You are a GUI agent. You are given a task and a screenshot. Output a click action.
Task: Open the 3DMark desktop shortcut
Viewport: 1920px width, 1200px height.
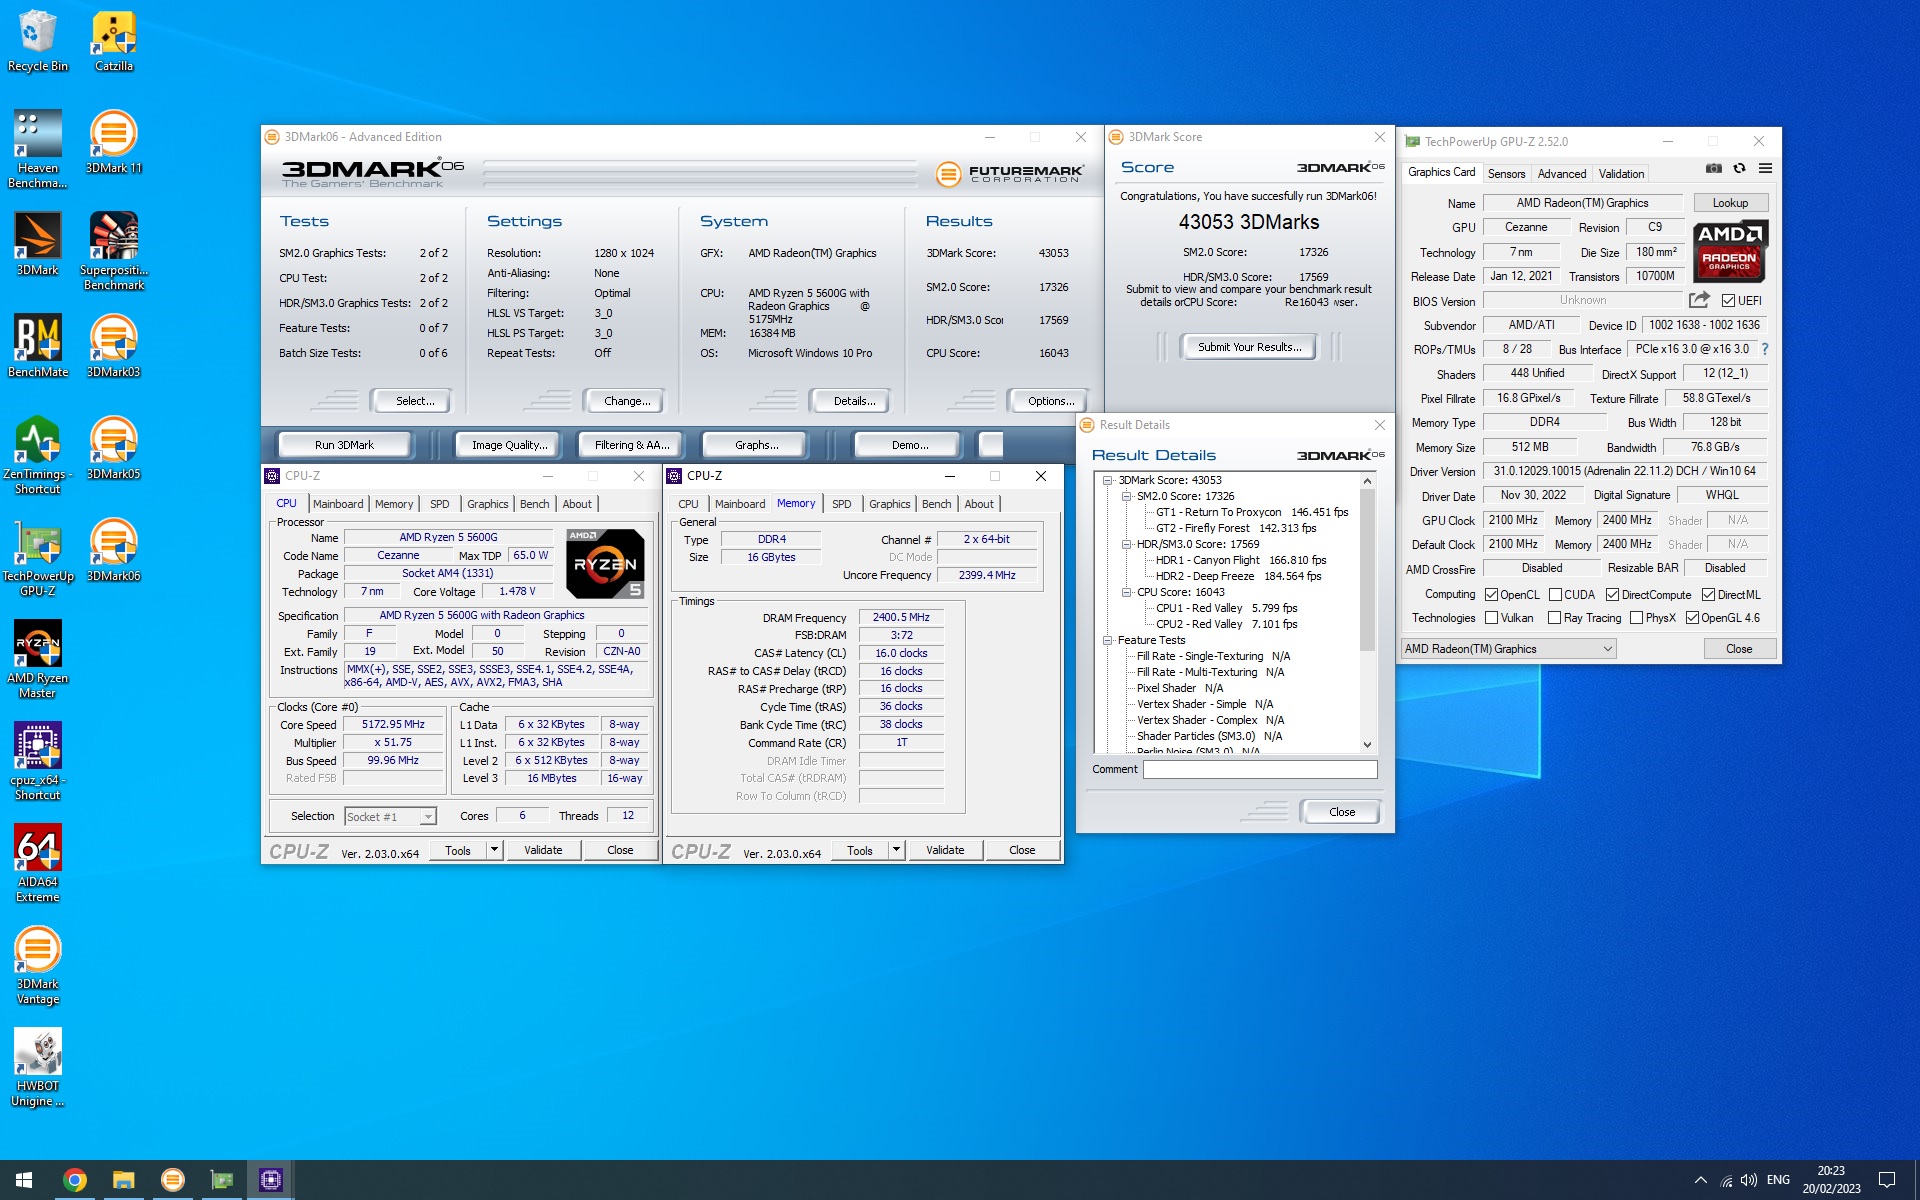pyautogui.click(x=38, y=243)
